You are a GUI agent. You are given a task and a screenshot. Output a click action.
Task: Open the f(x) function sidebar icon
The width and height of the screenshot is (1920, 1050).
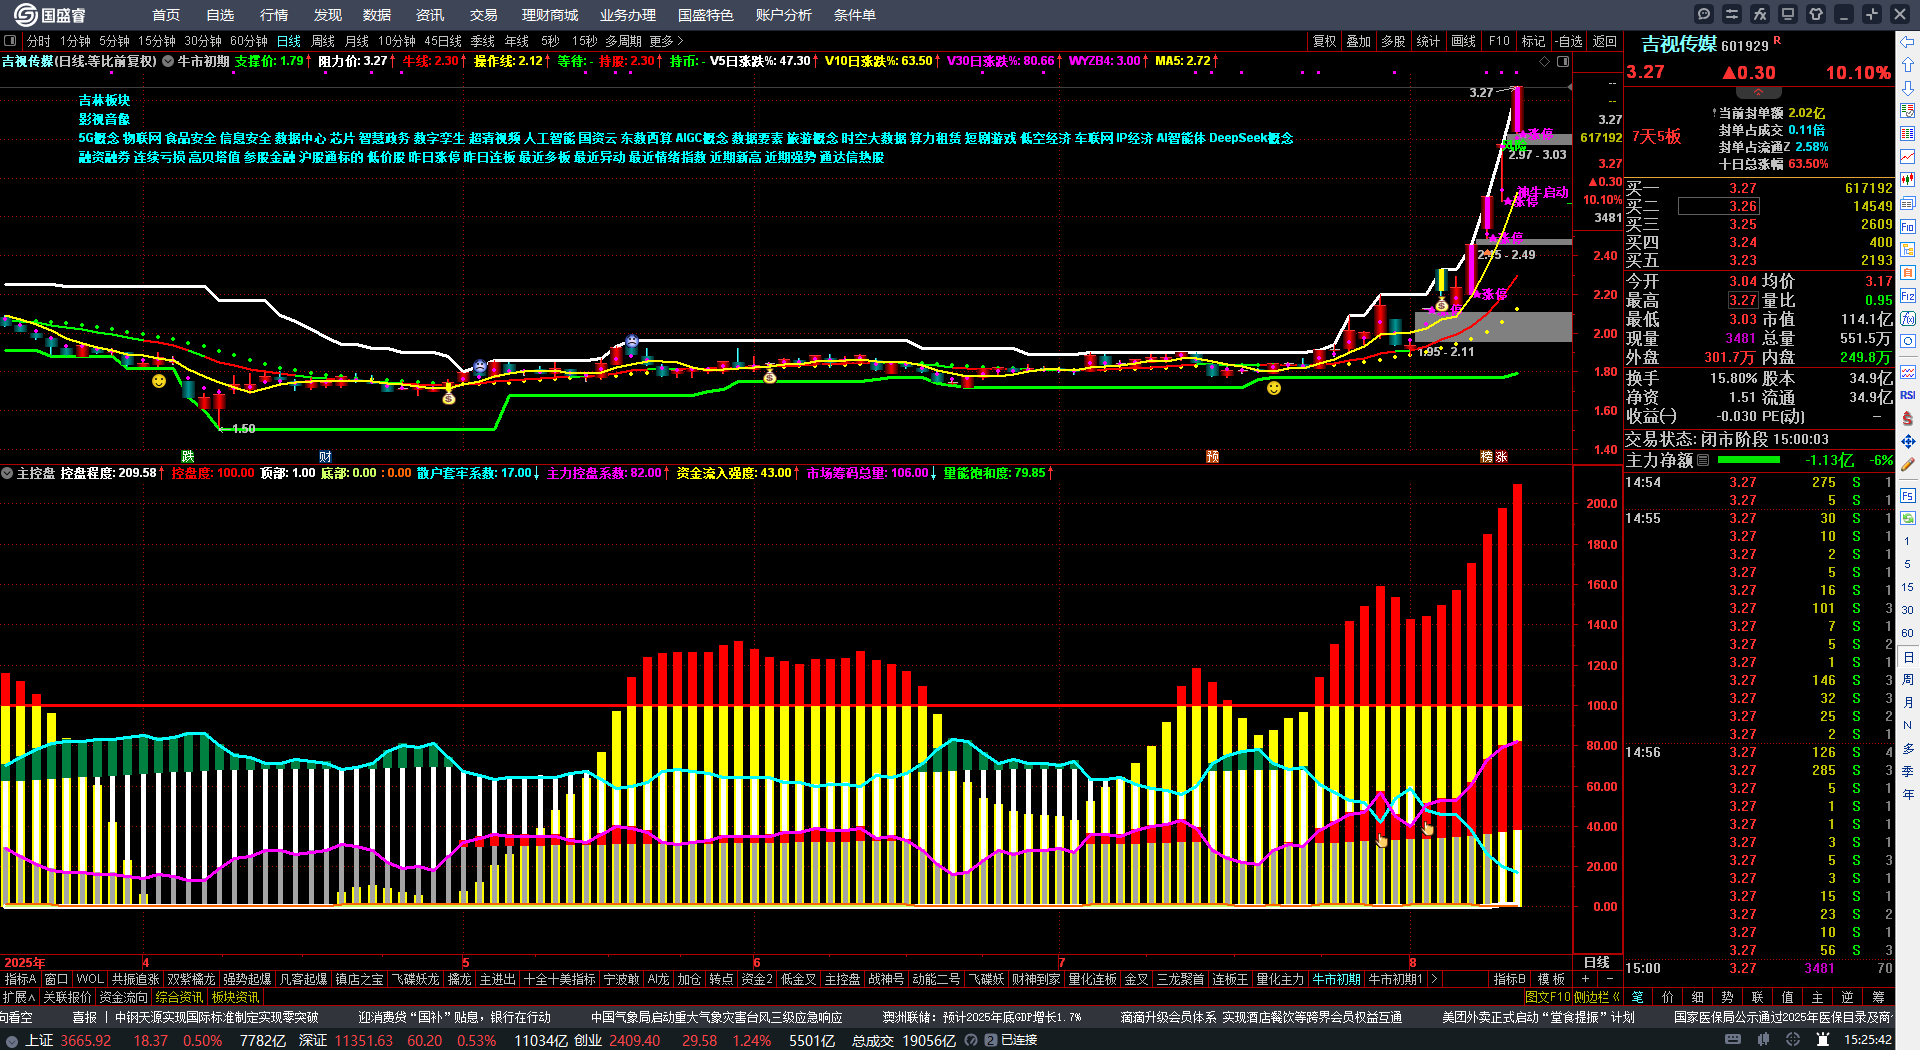tap(1908, 318)
